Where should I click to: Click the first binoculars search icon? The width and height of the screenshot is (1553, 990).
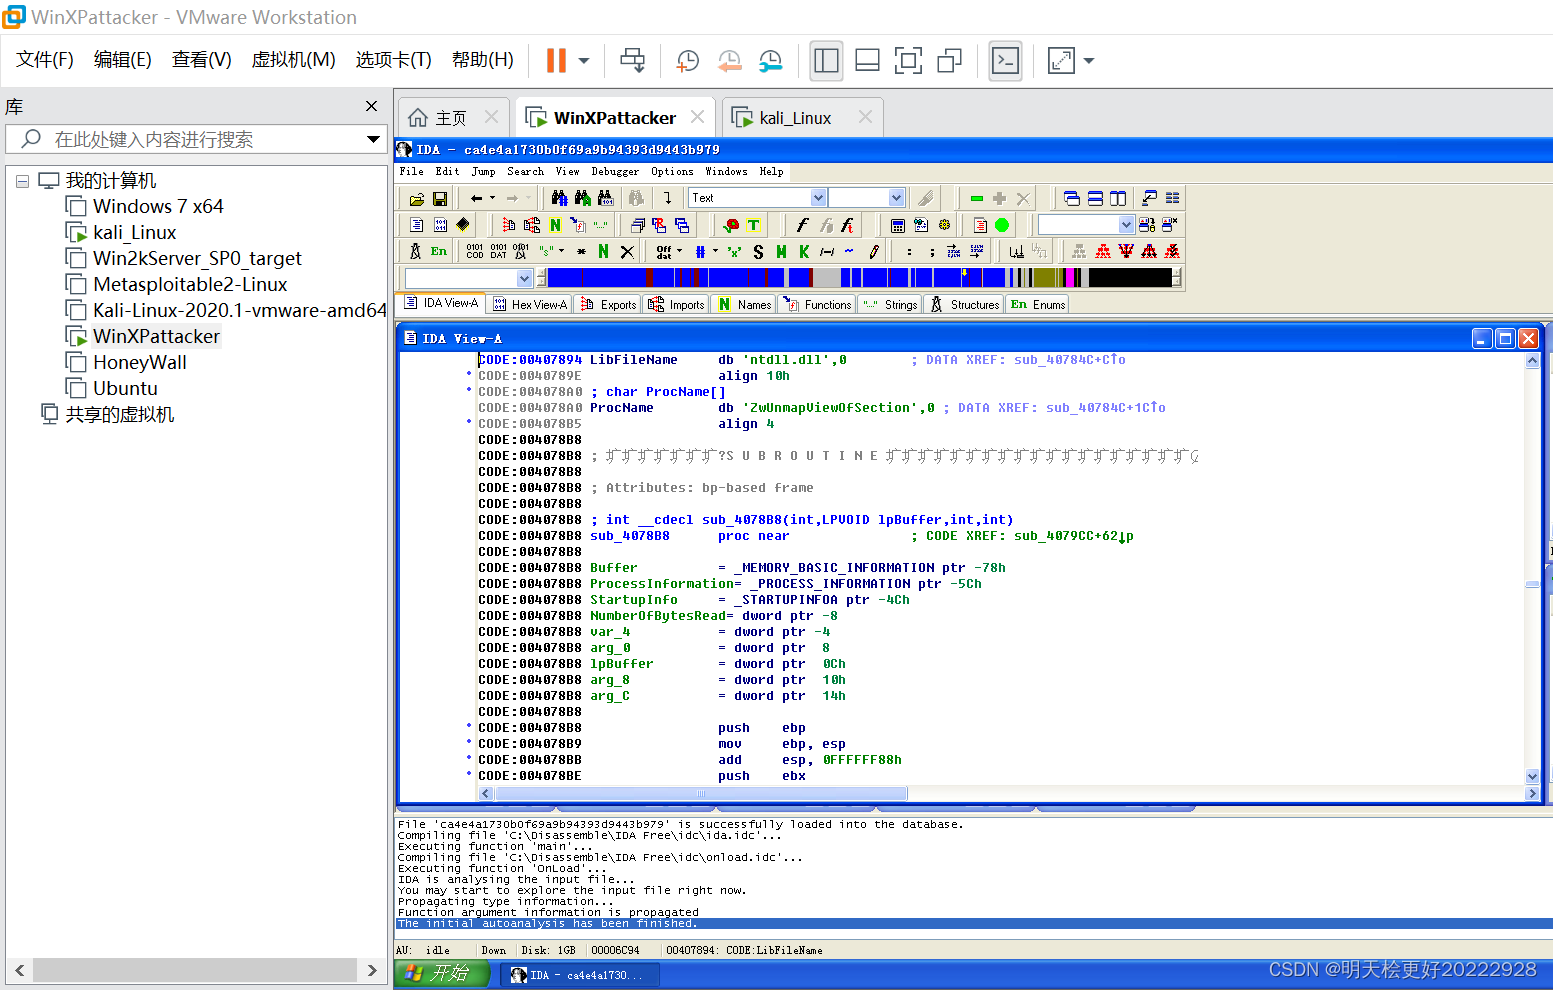point(559,198)
